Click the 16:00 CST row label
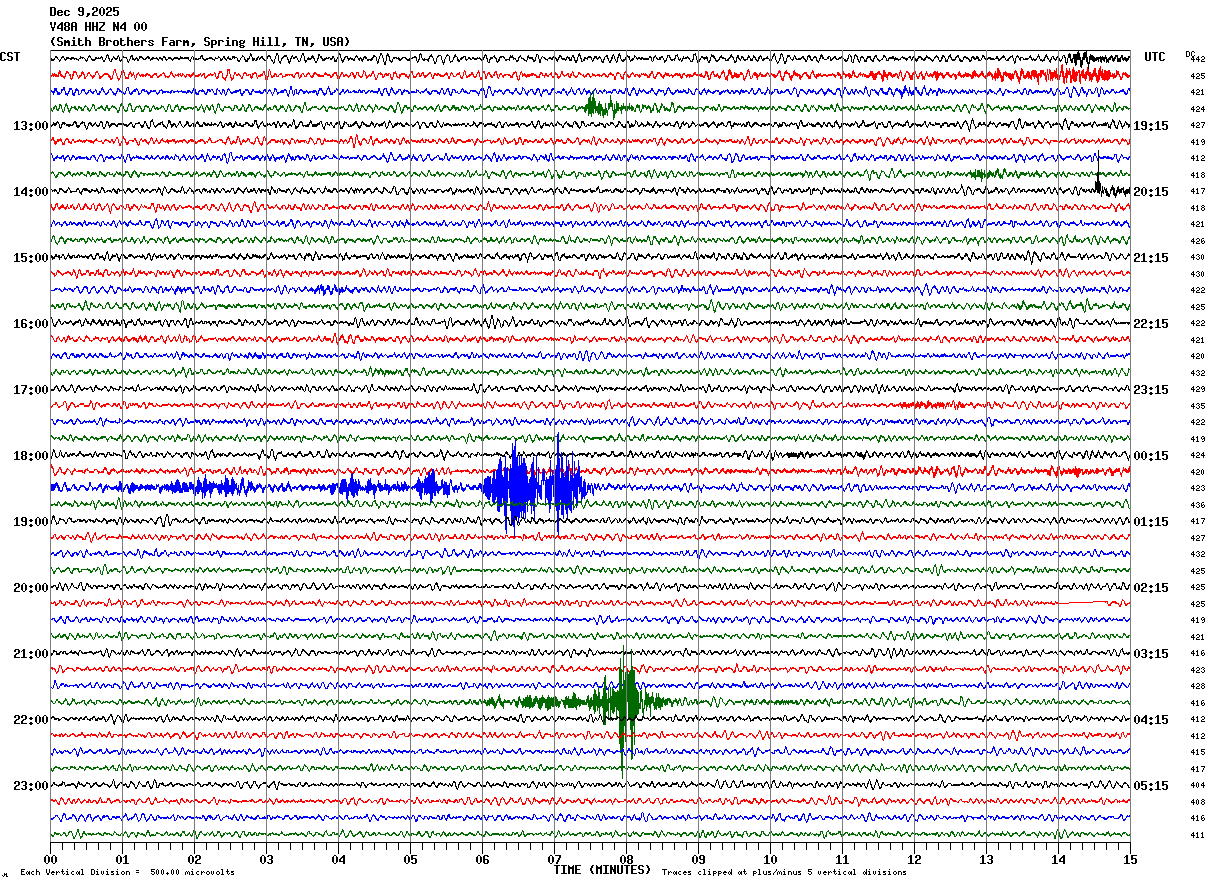 coord(31,324)
